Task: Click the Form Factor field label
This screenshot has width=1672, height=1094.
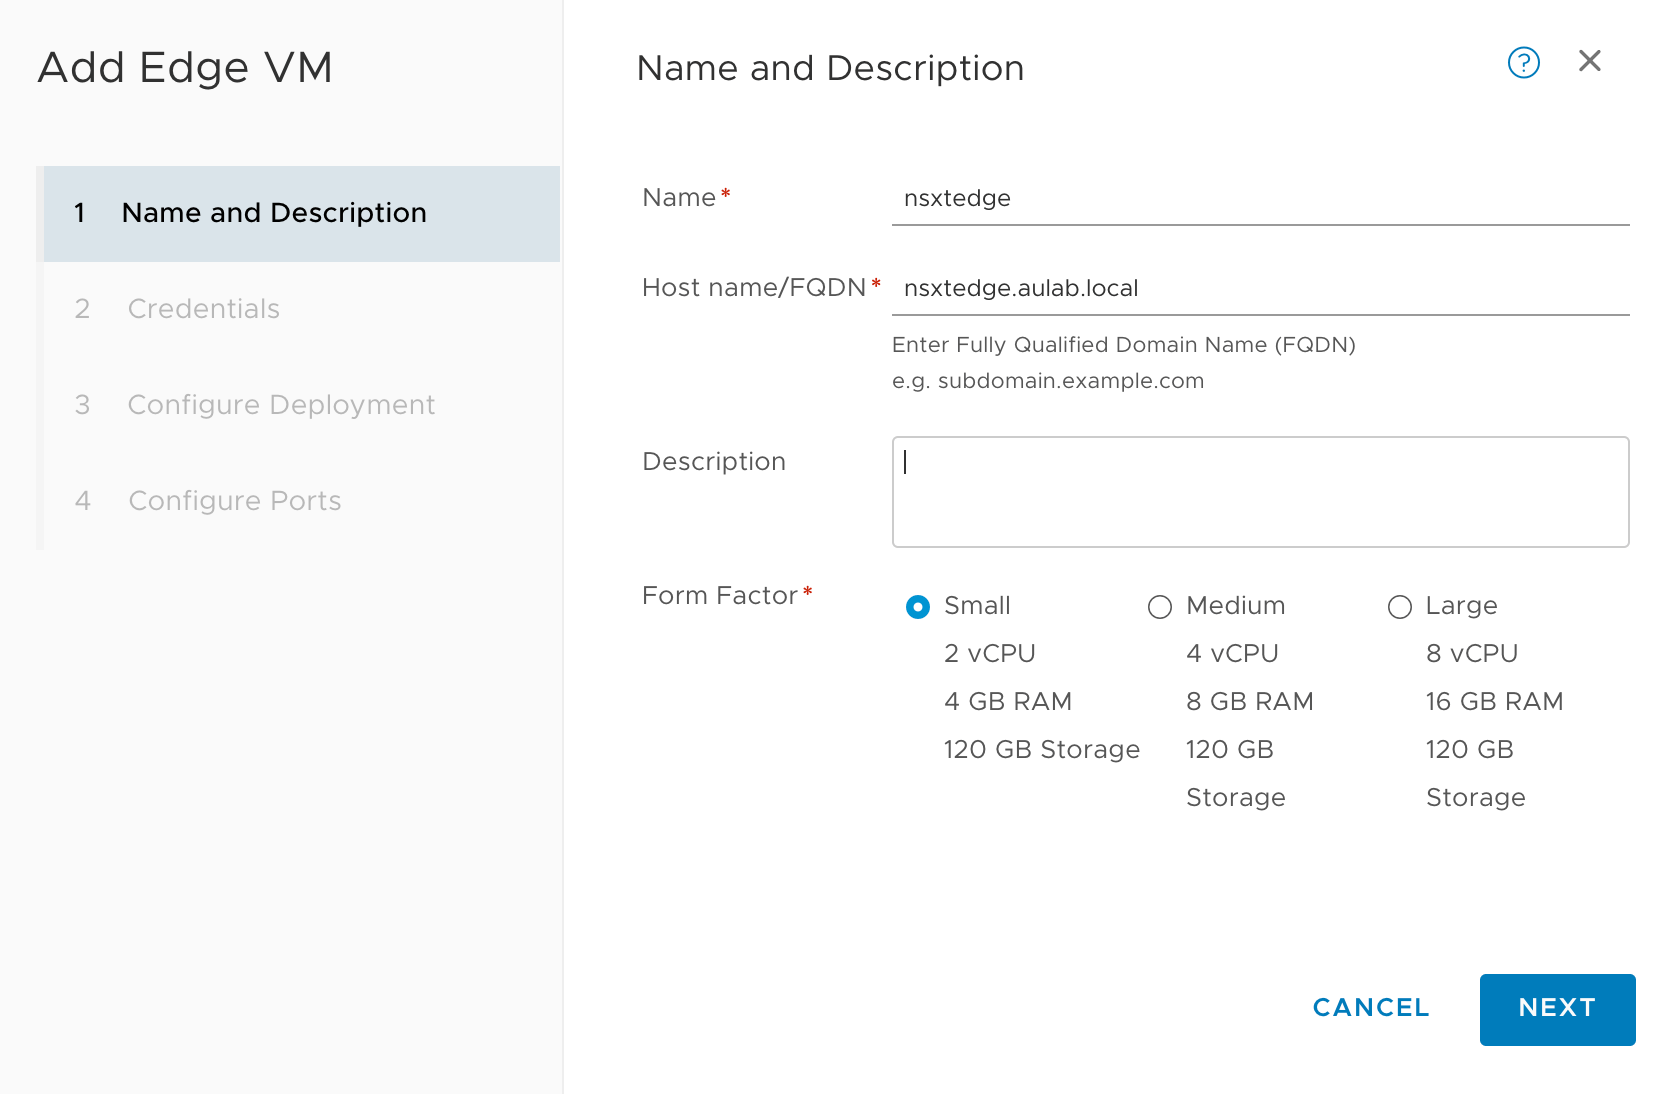Action: pos(719,596)
